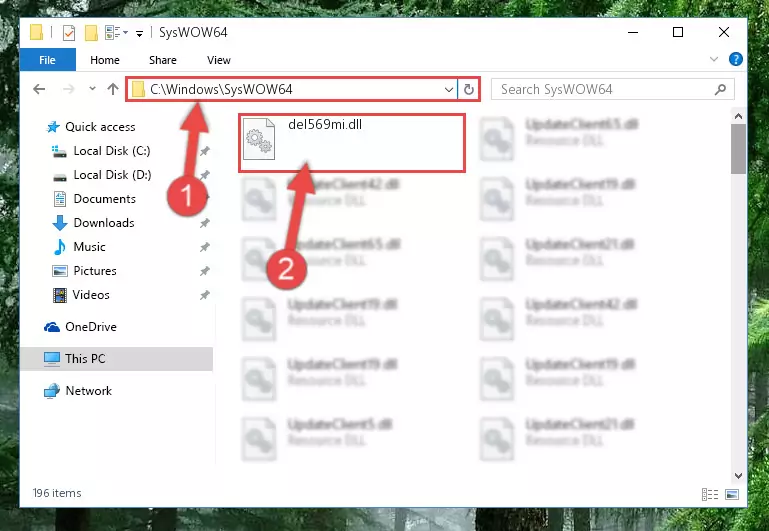Expand the ribbon with the chevron
This screenshot has height=531, width=769.
[x=714, y=59]
